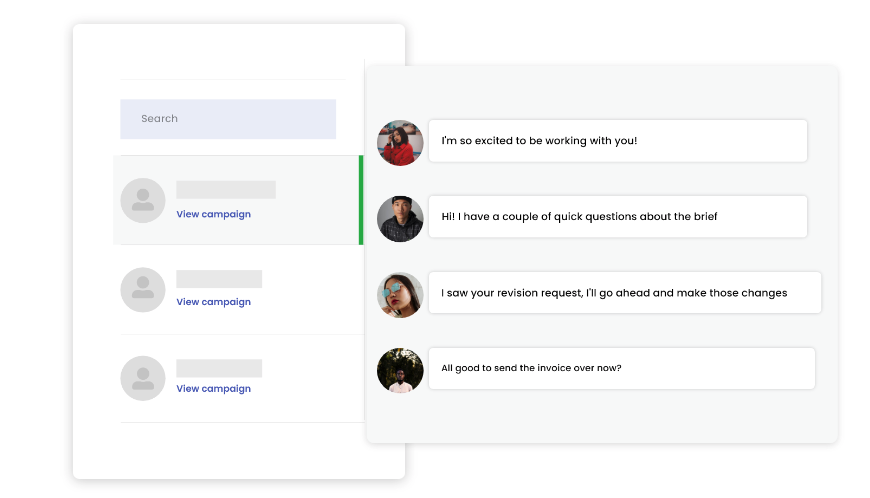
Task: Click the second contact's gray name placeholder
Action: point(219,279)
